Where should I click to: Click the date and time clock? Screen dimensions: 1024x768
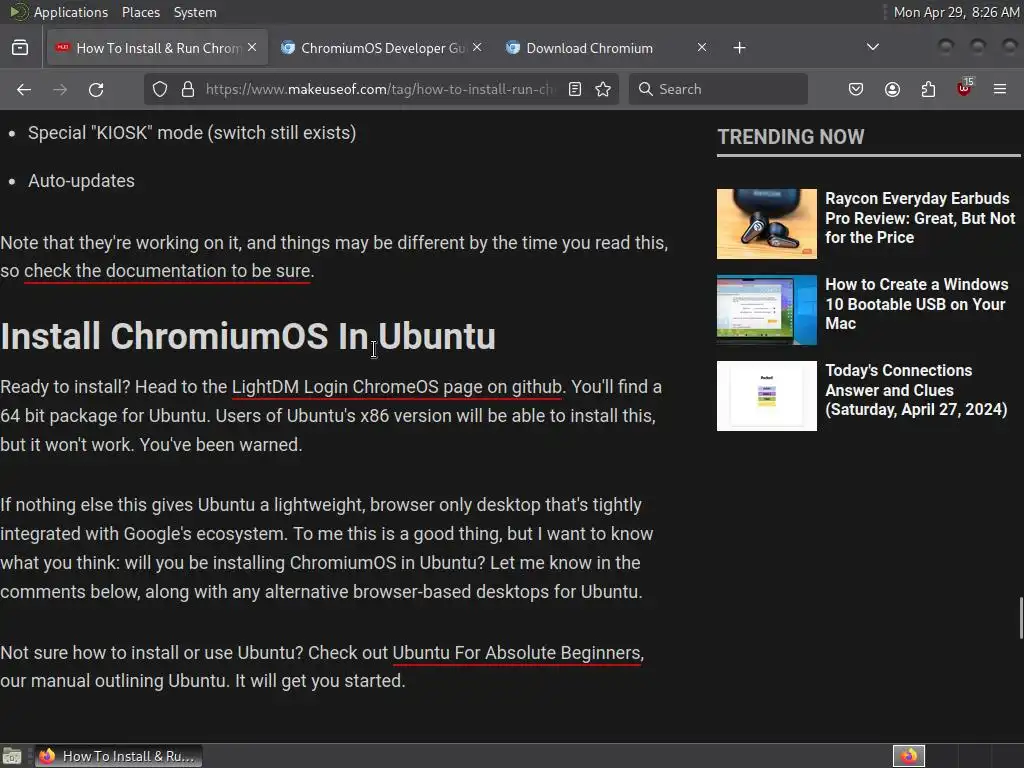click(955, 12)
